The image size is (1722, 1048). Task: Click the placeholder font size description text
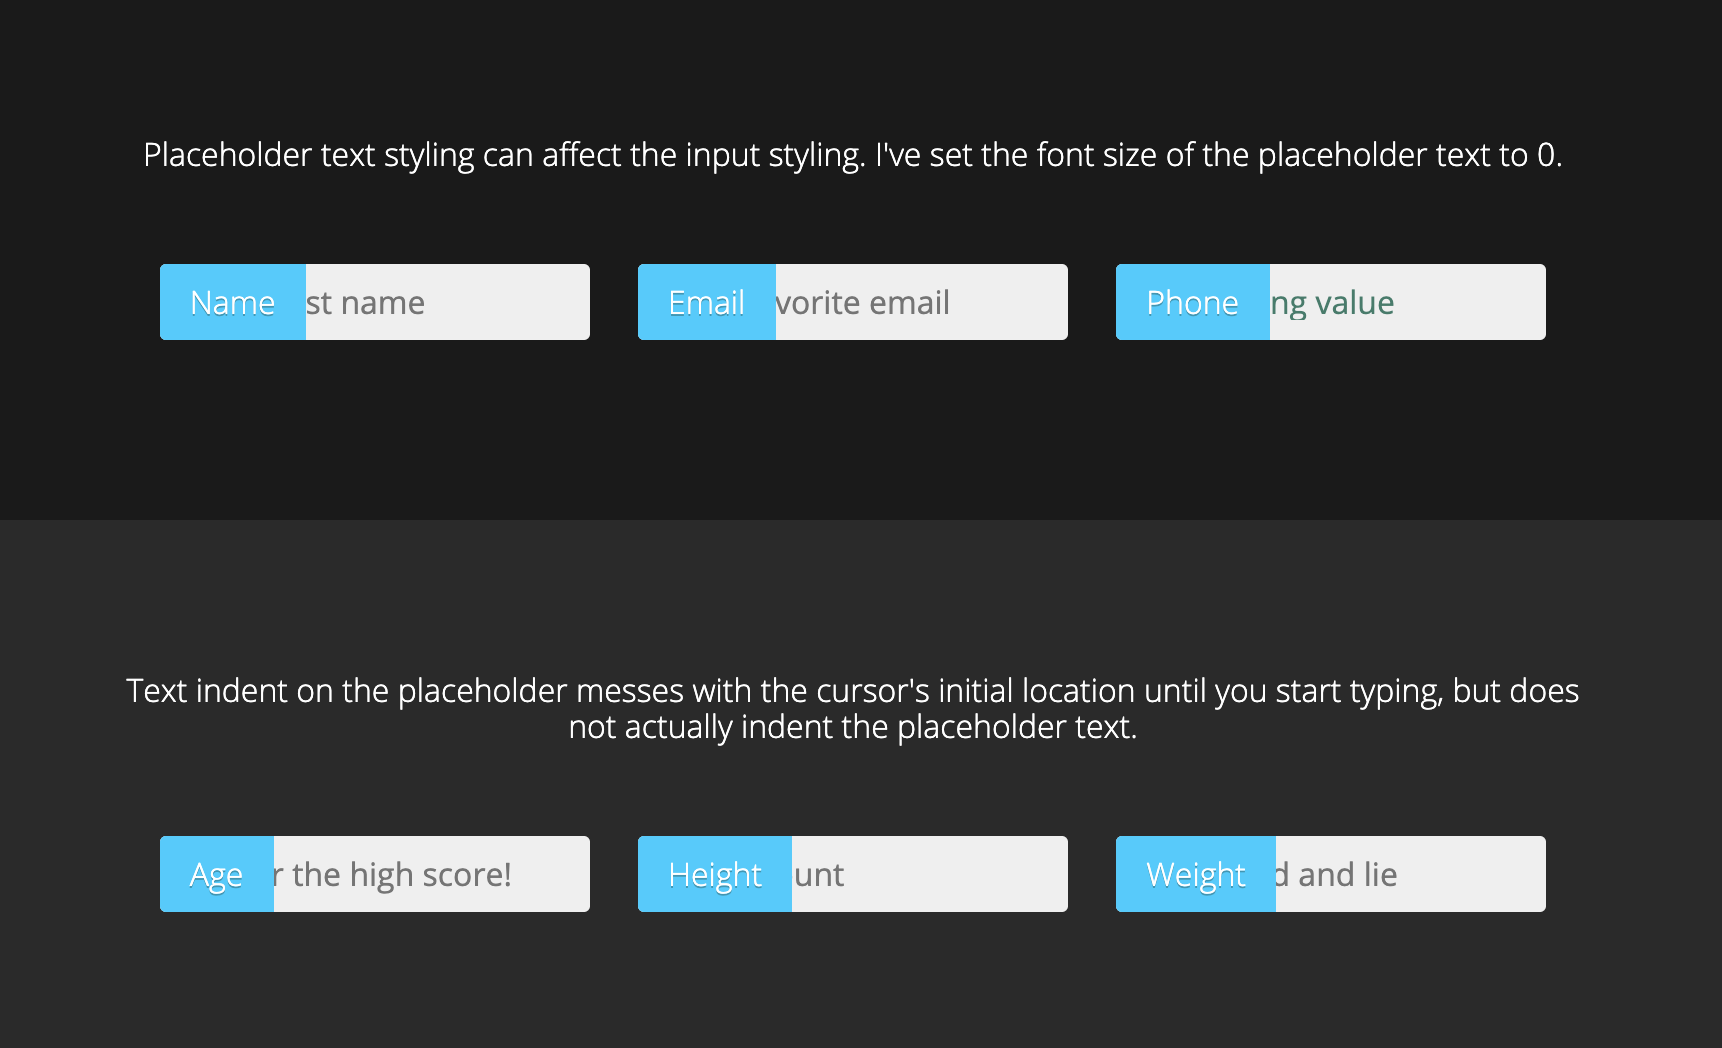[x=853, y=155]
